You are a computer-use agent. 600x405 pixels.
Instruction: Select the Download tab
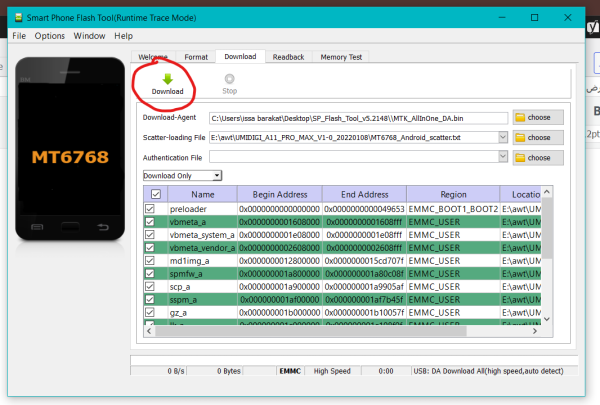(x=240, y=57)
